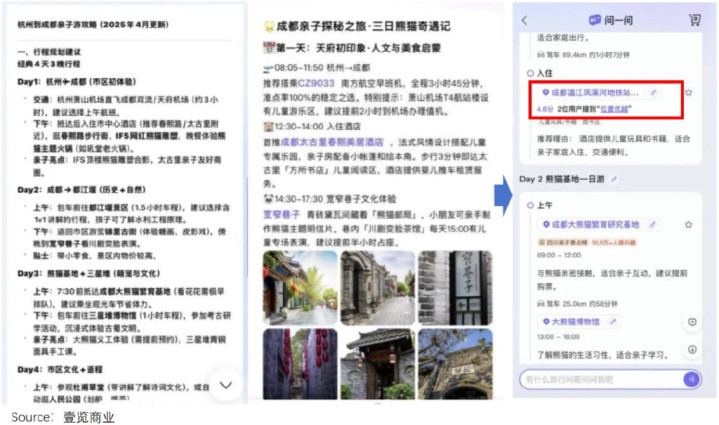Click the car icon beside 驾车 25.0km

click(x=541, y=304)
